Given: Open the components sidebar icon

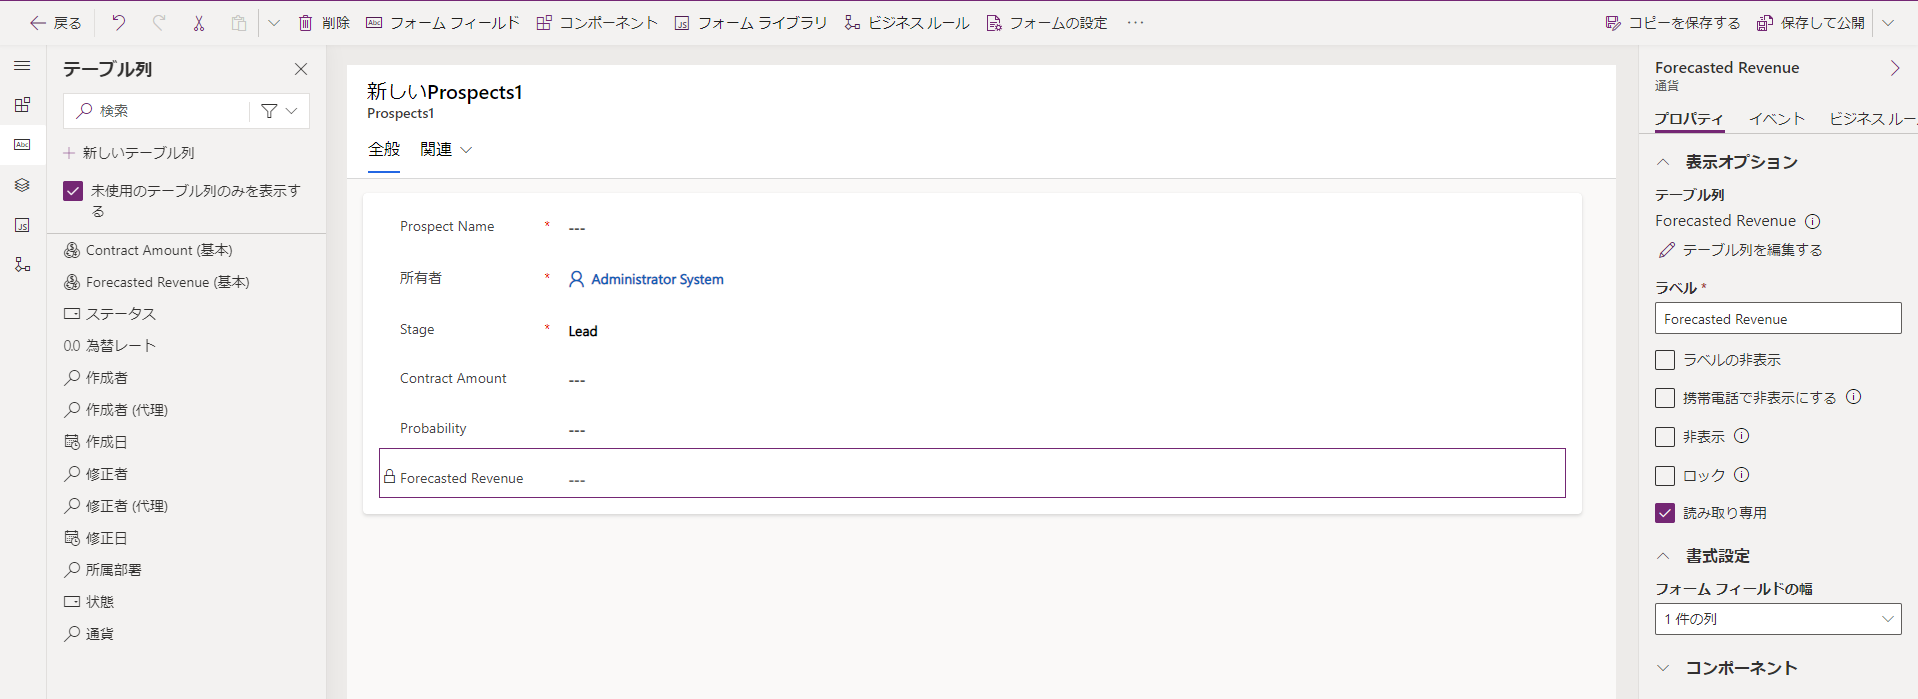Looking at the screenshot, I should click(x=22, y=105).
